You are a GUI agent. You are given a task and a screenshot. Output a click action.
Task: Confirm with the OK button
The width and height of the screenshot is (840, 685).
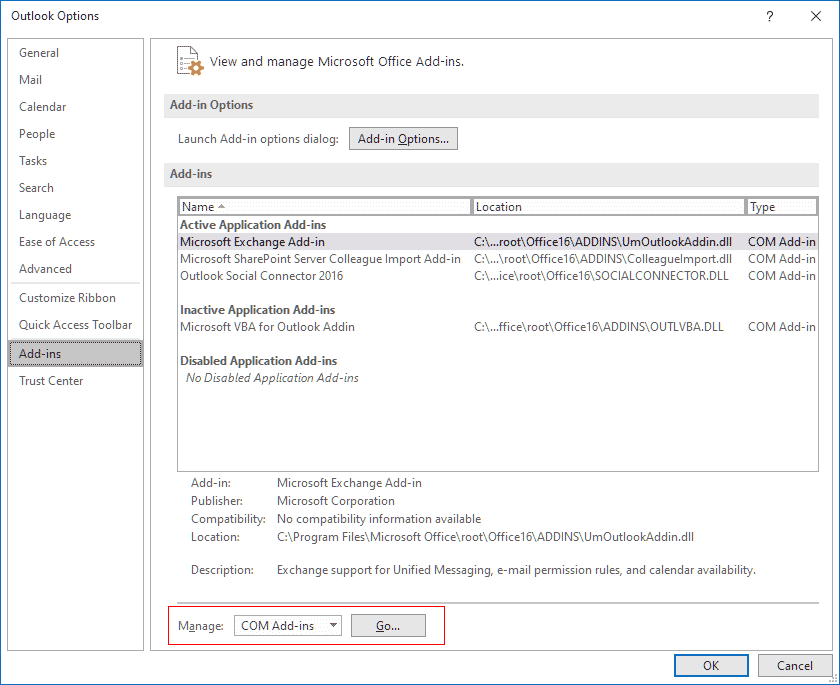coord(711,665)
